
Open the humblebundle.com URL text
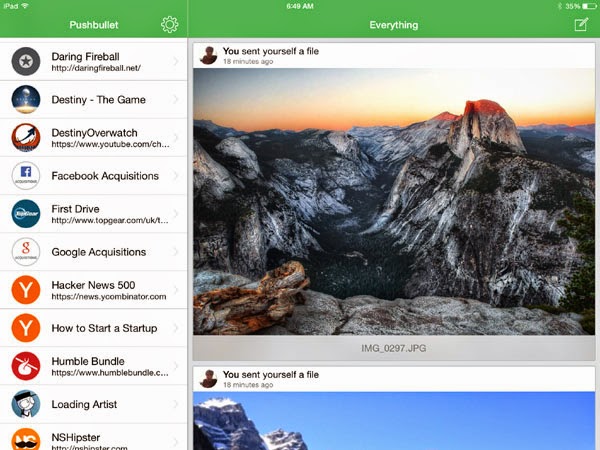coord(110,373)
